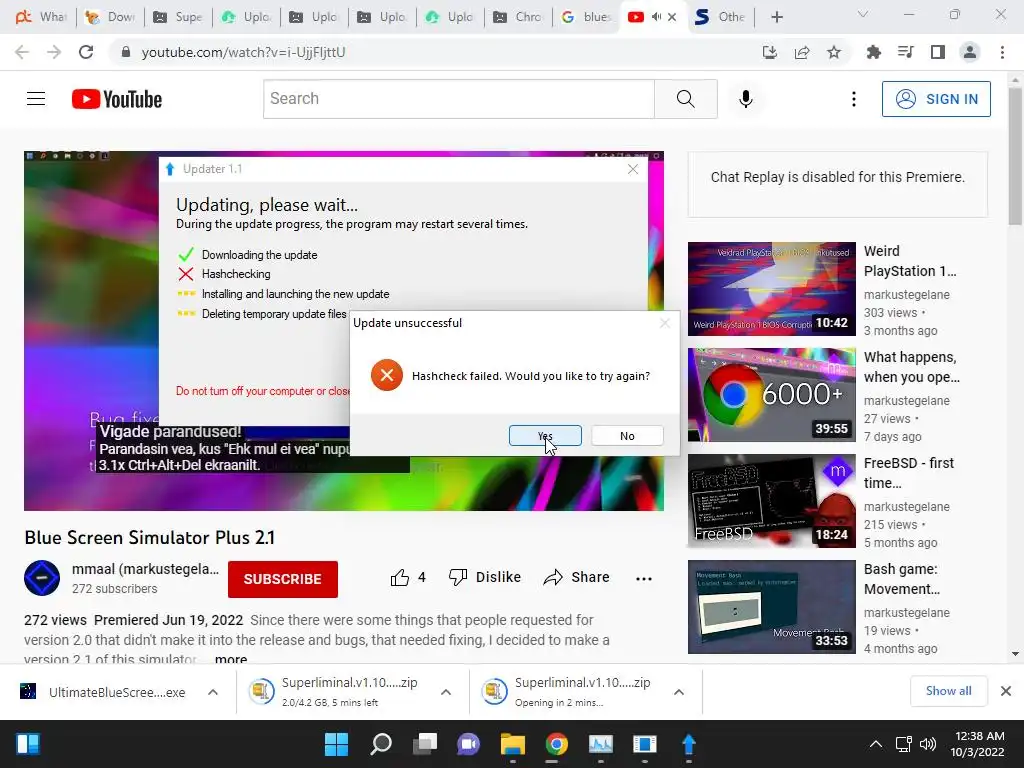The width and height of the screenshot is (1024, 768).
Task: Open 'What happens, when you ope...' title
Action: 912,367
